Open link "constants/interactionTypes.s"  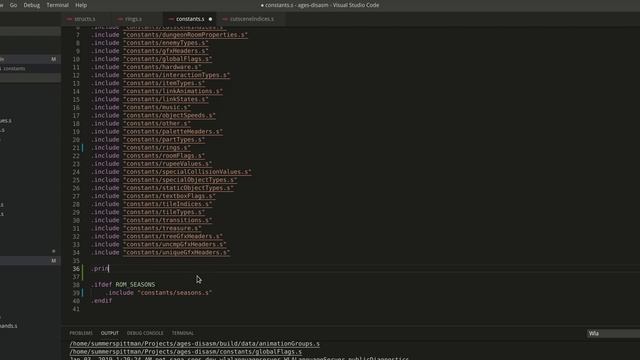[176, 75]
